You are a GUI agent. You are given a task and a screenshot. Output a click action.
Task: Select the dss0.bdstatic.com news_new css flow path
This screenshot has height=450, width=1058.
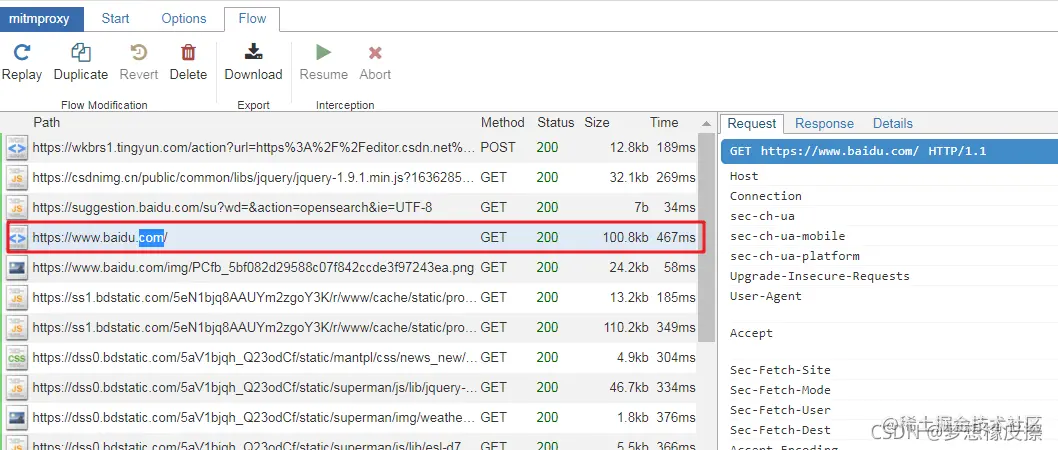[x=254, y=357]
